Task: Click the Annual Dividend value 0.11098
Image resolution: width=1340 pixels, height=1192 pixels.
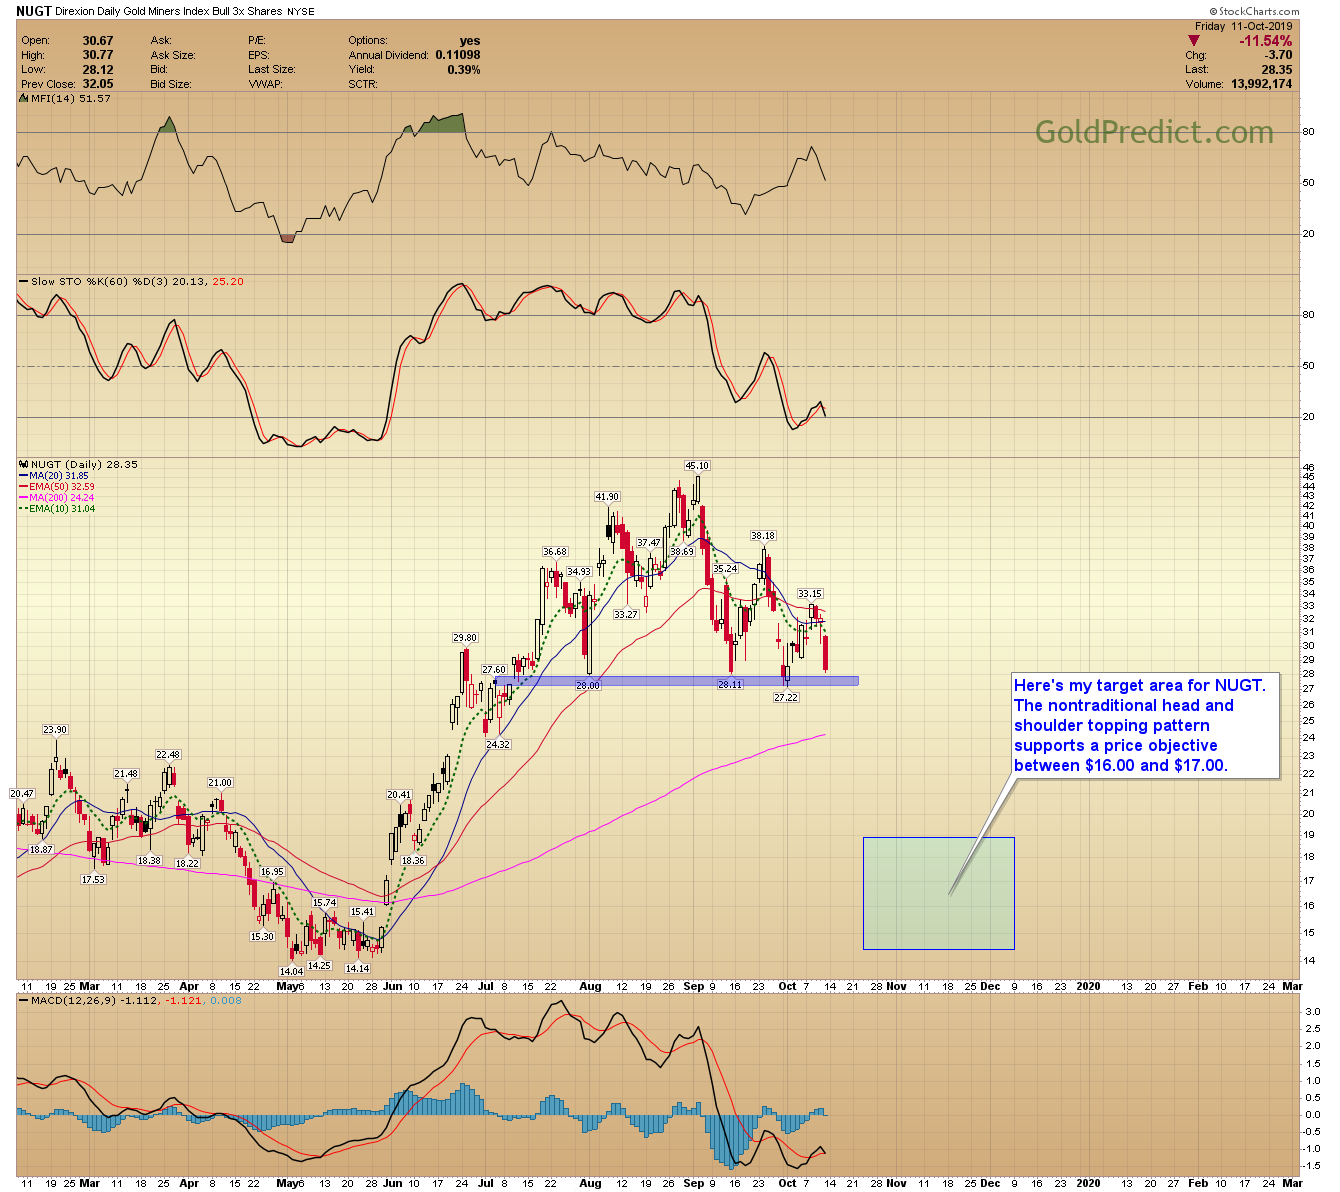Action: pyautogui.click(x=458, y=55)
